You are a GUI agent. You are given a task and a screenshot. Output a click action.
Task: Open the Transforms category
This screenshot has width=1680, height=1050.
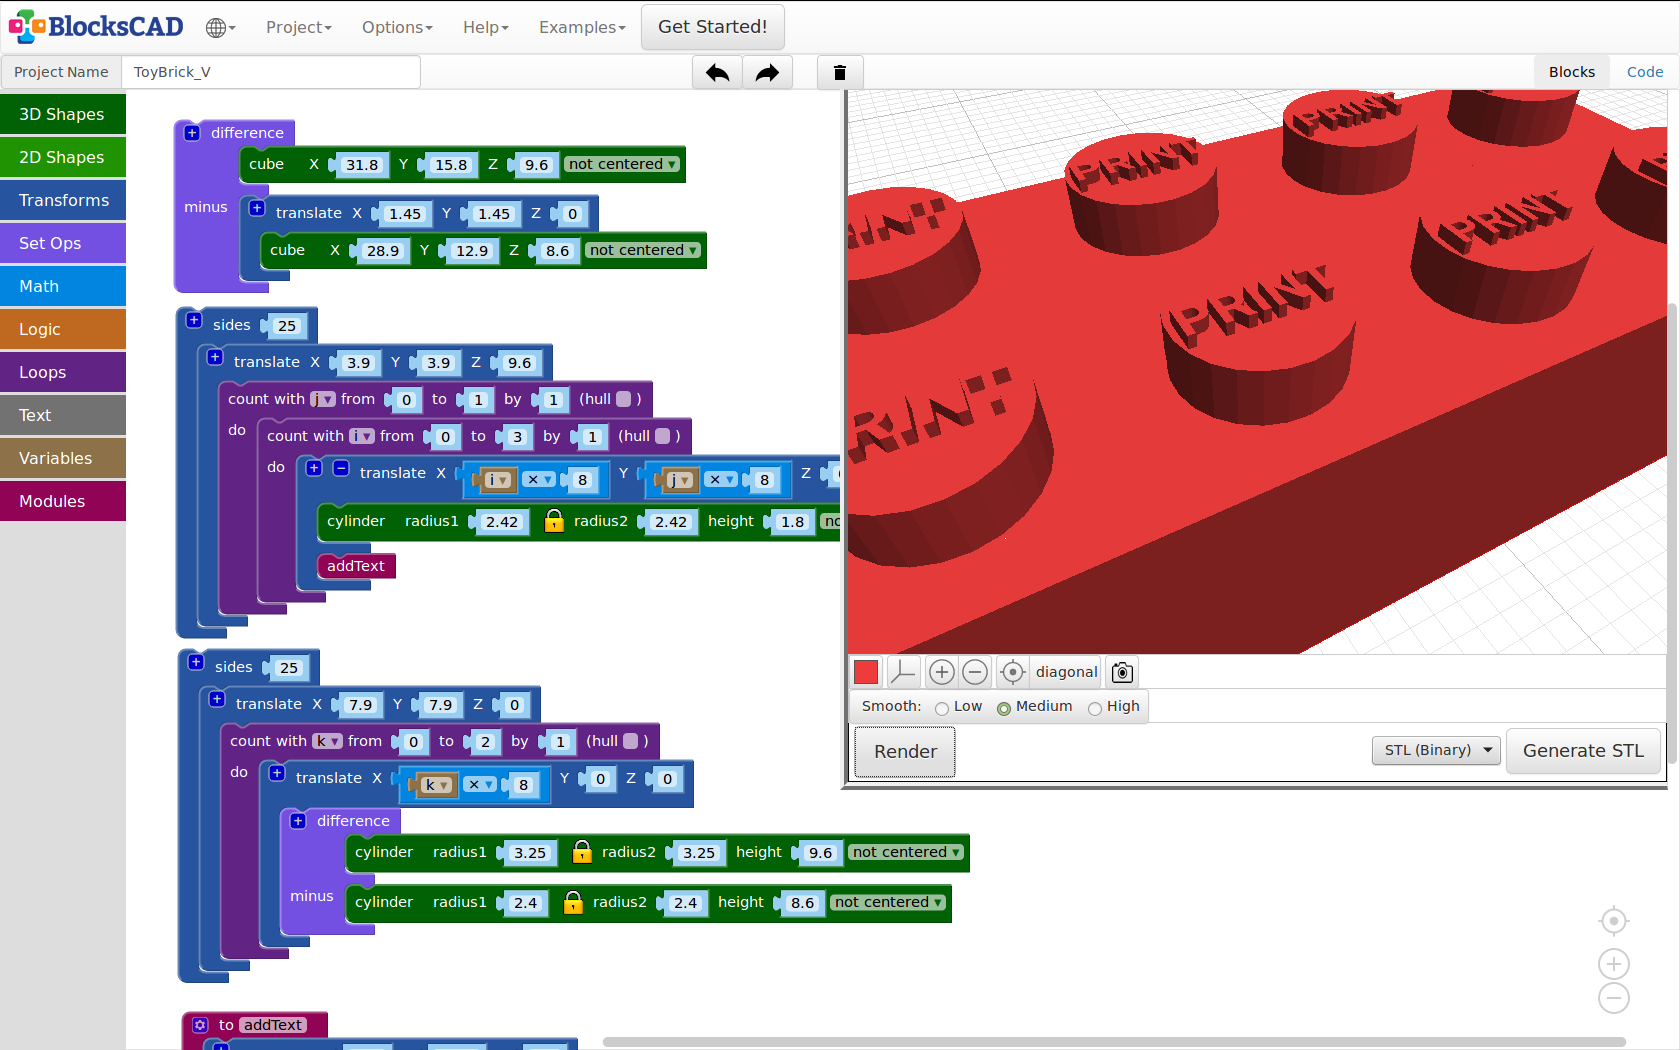point(63,200)
